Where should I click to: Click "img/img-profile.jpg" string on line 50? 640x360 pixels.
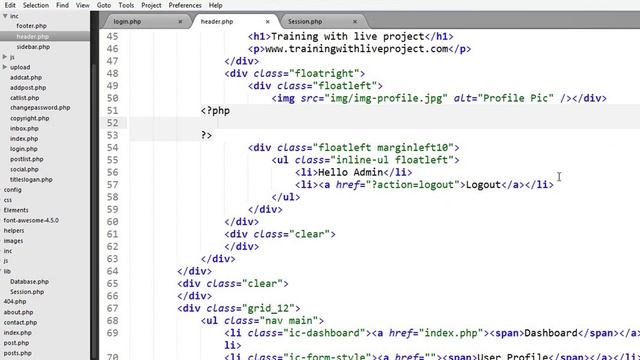tap(386, 98)
